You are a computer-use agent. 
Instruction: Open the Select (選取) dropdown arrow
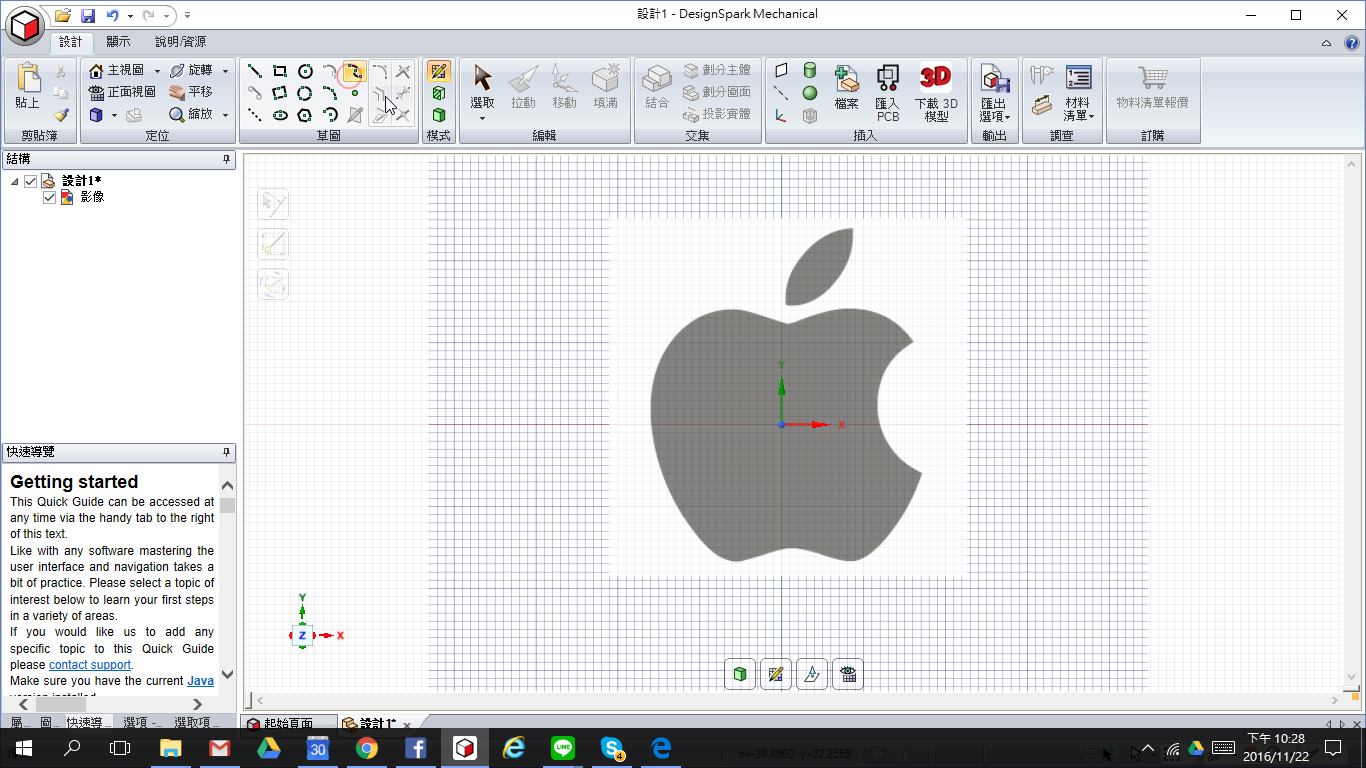[x=482, y=118]
